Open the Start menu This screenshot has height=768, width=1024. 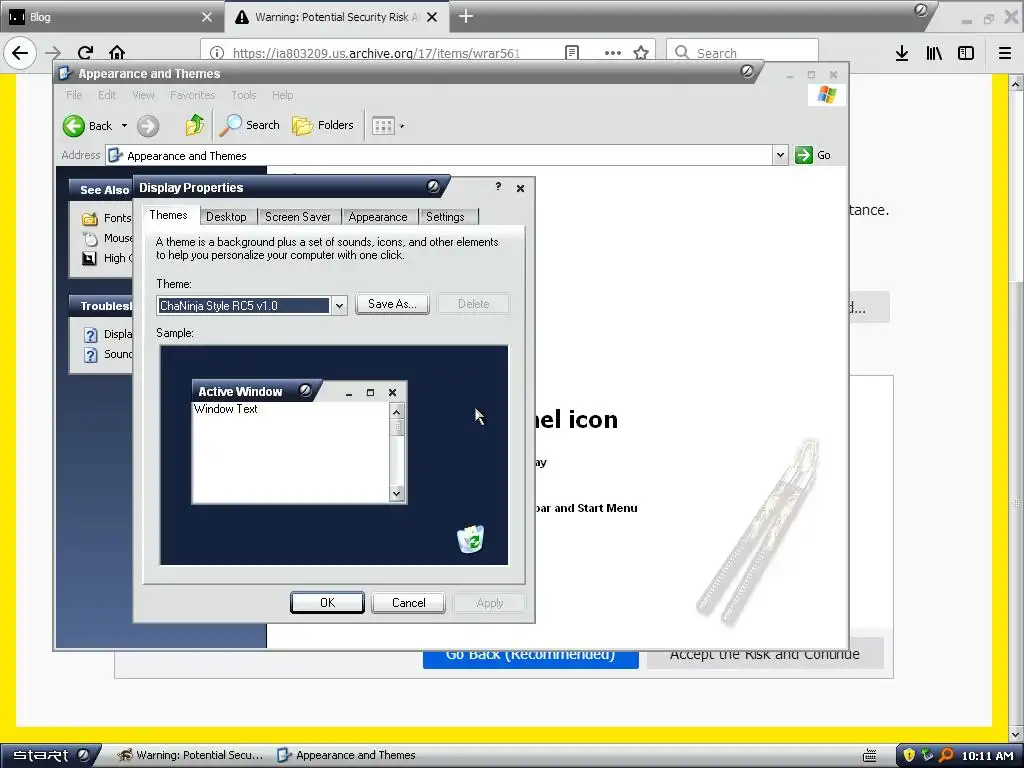50,756
